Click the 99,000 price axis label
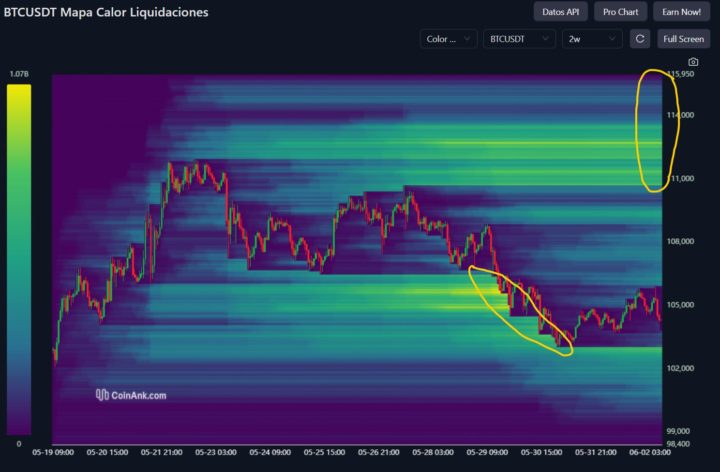Screen dimensions: 720x472 [x=678, y=431]
